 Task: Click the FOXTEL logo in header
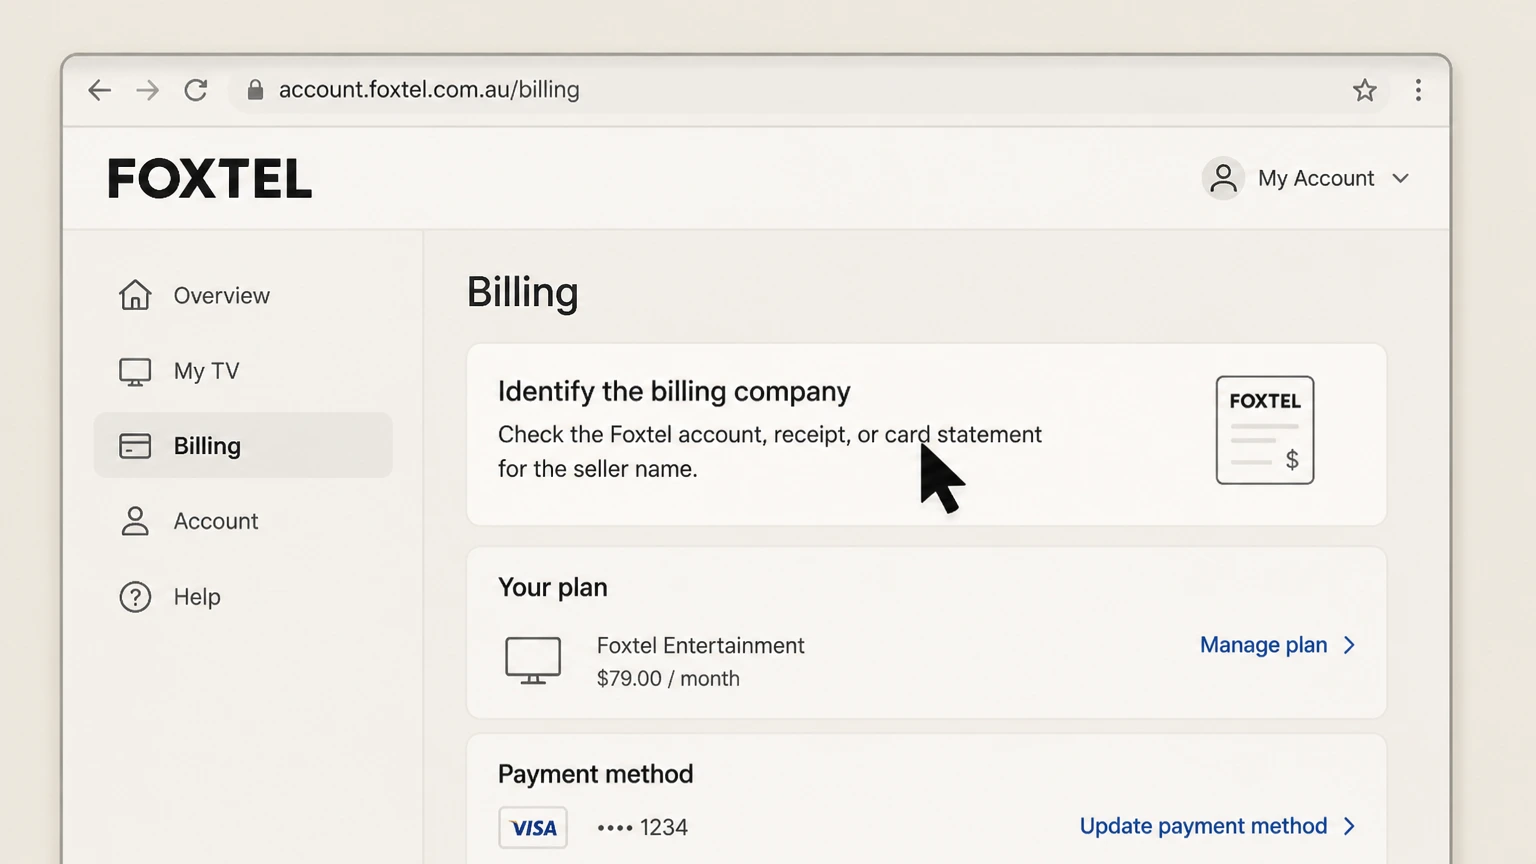tap(210, 179)
